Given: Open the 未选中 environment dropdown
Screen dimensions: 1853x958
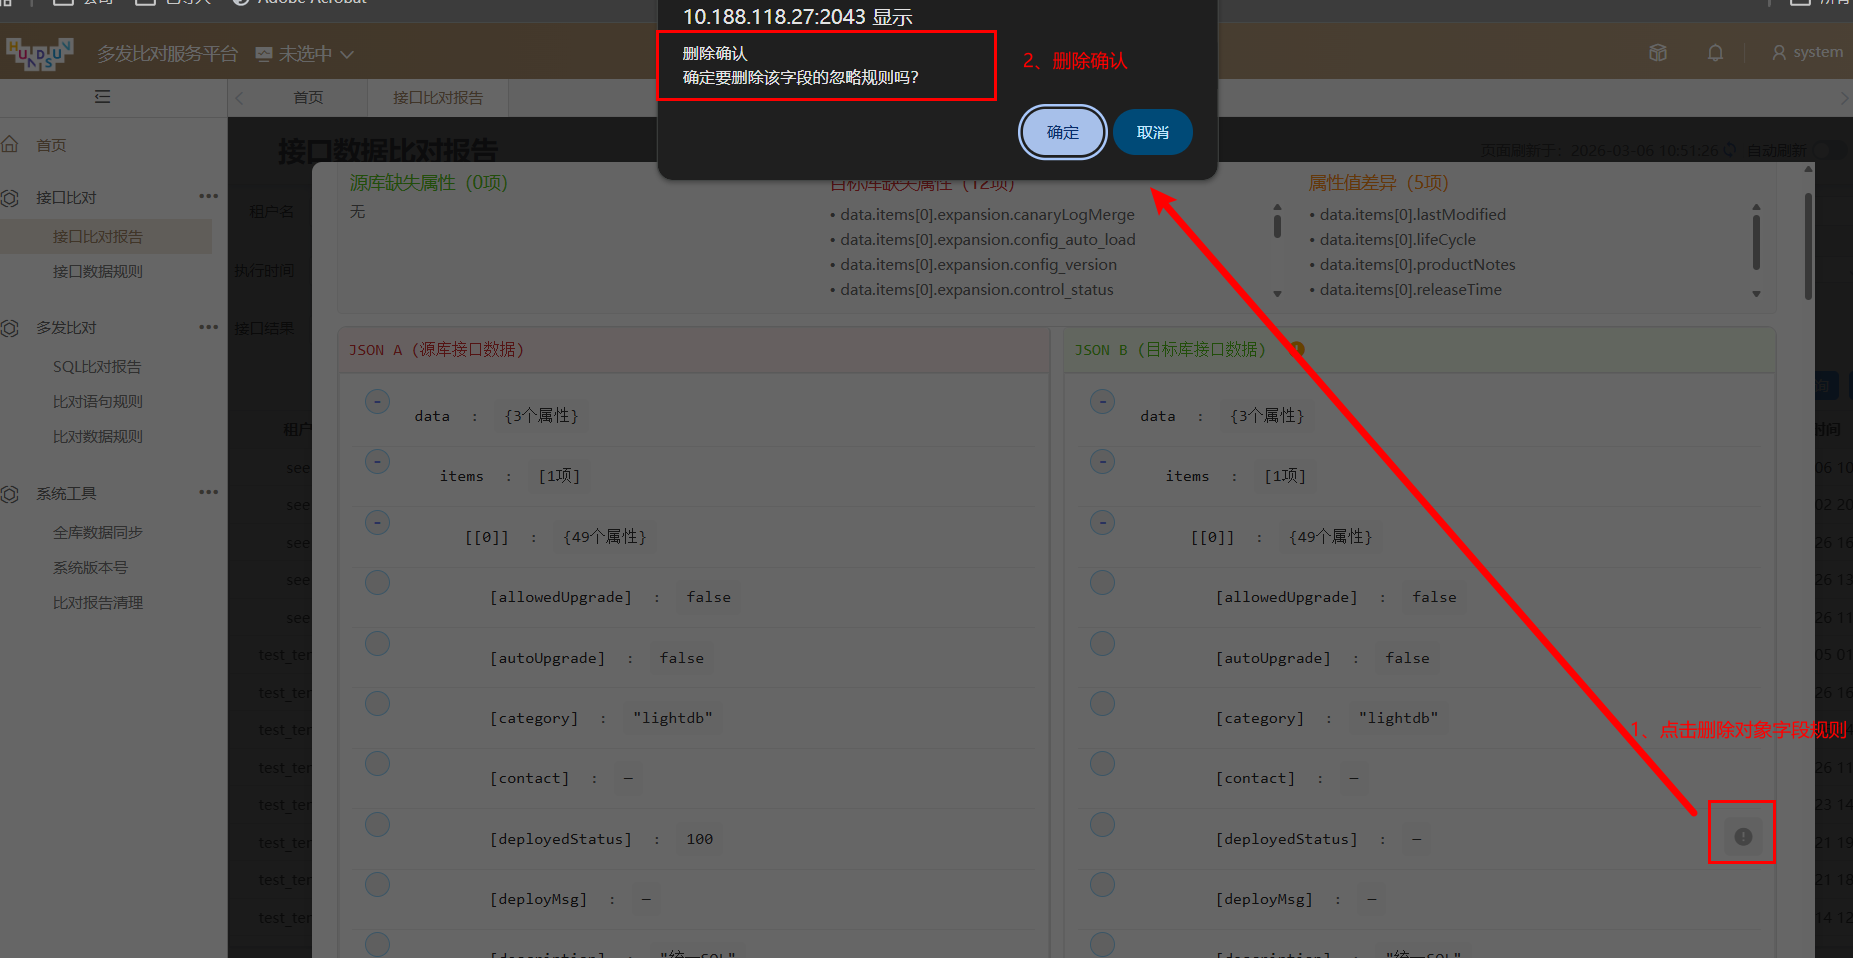Looking at the screenshot, I should [x=305, y=54].
